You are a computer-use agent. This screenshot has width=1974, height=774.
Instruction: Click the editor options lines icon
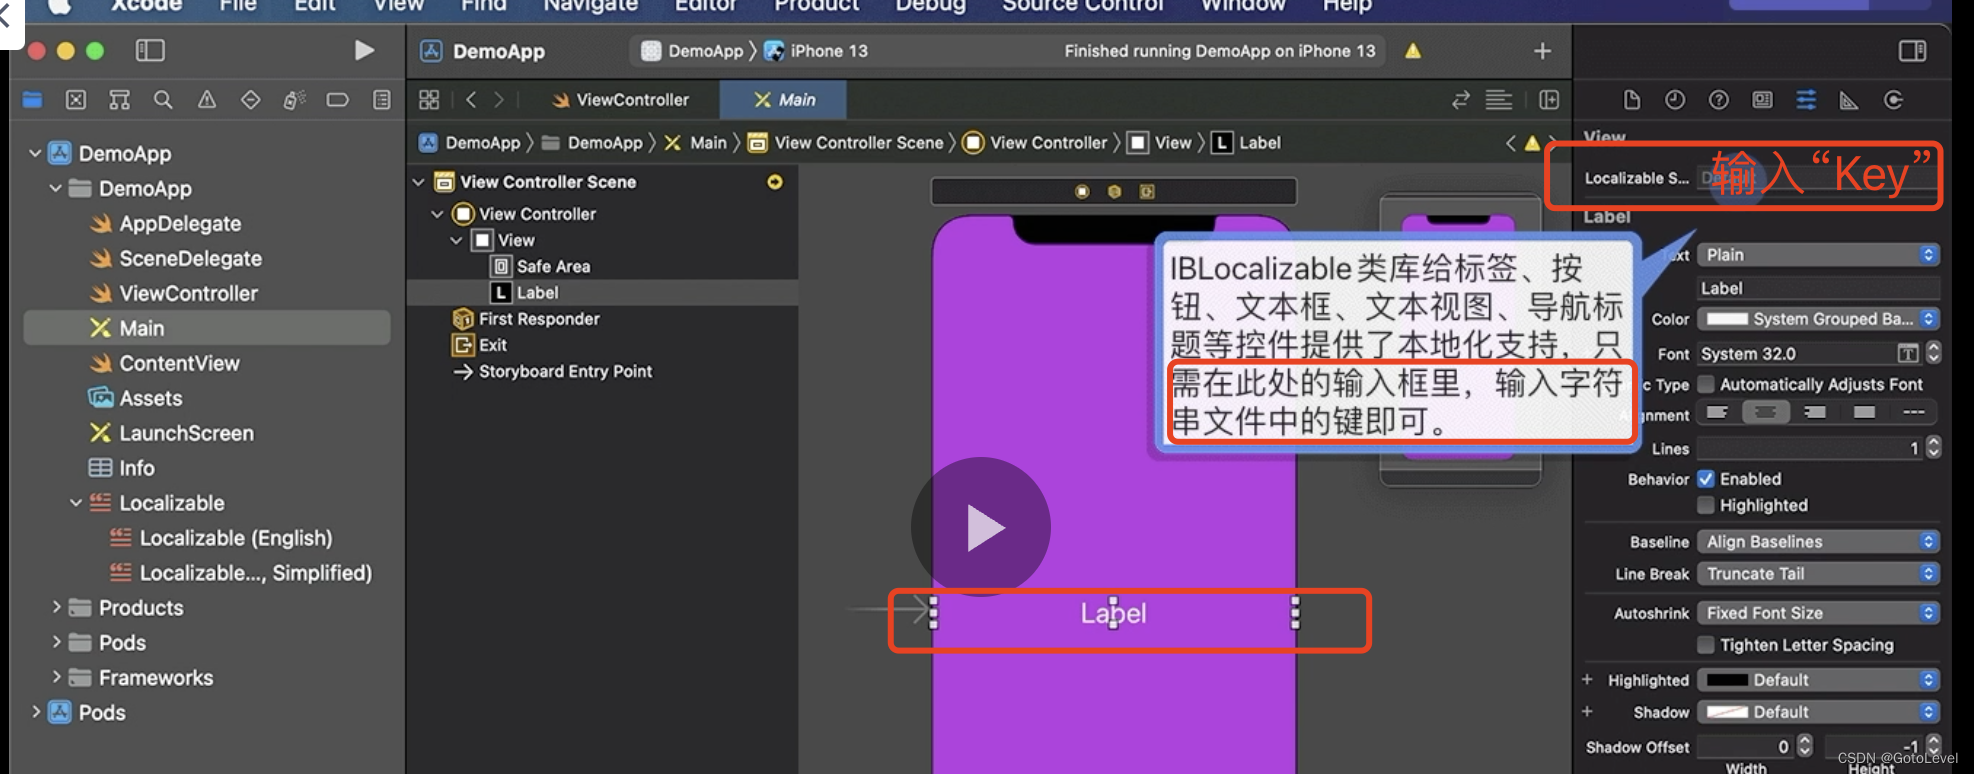(x=1498, y=99)
